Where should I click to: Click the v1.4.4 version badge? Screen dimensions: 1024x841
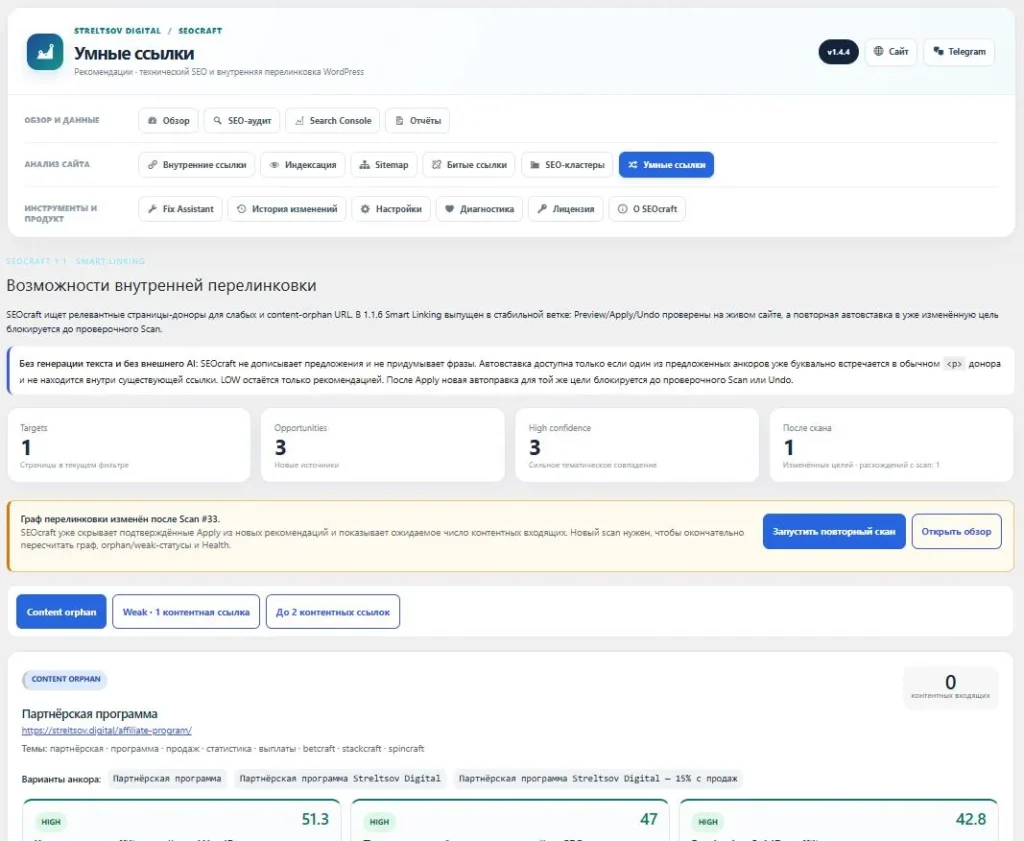pyautogui.click(x=839, y=52)
